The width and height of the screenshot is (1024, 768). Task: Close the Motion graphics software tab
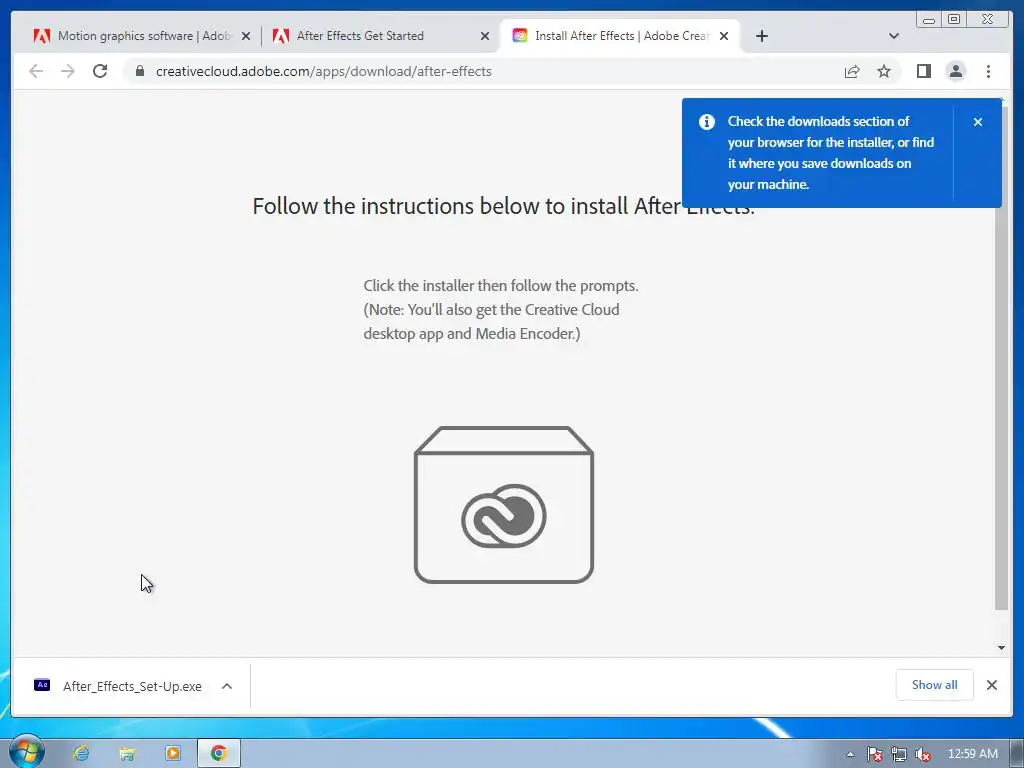click(x=246, y=37)
